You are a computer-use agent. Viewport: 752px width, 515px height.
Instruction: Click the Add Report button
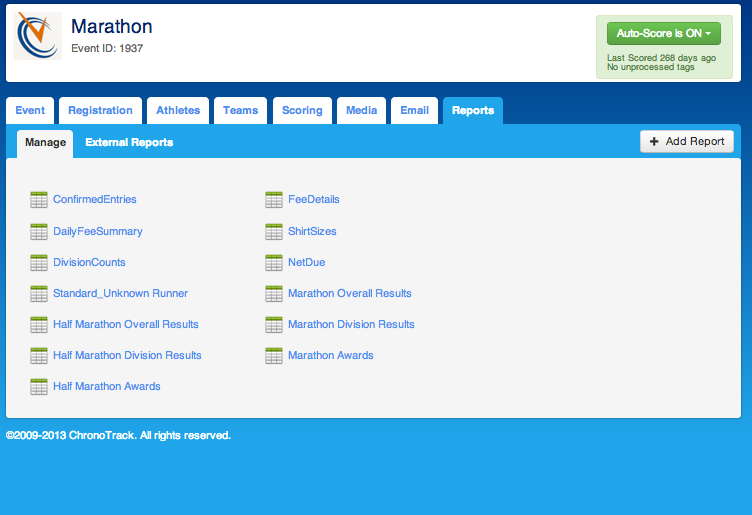687,141
